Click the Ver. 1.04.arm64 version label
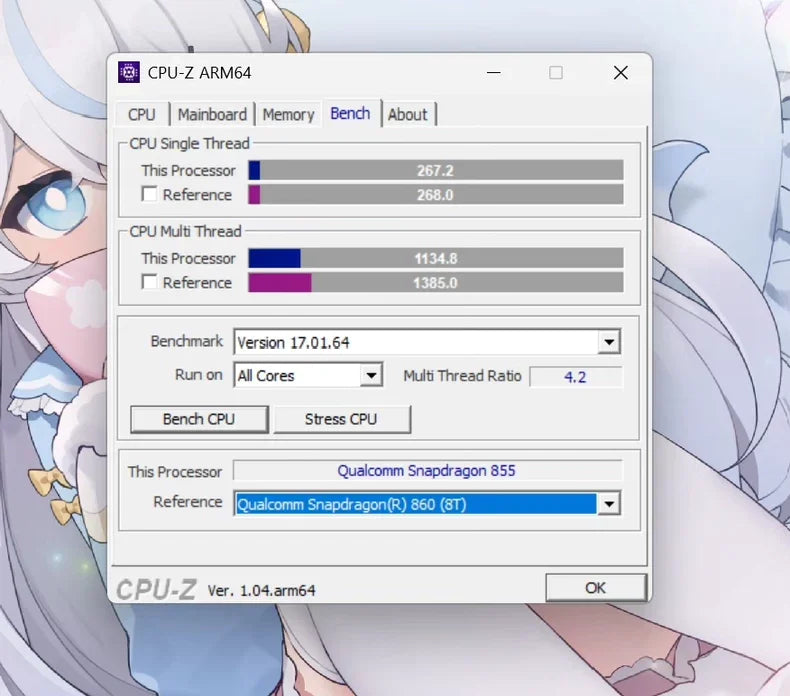The height and width of the screenshot is (696, 790). pyautogui.click(x=261, y=590)
